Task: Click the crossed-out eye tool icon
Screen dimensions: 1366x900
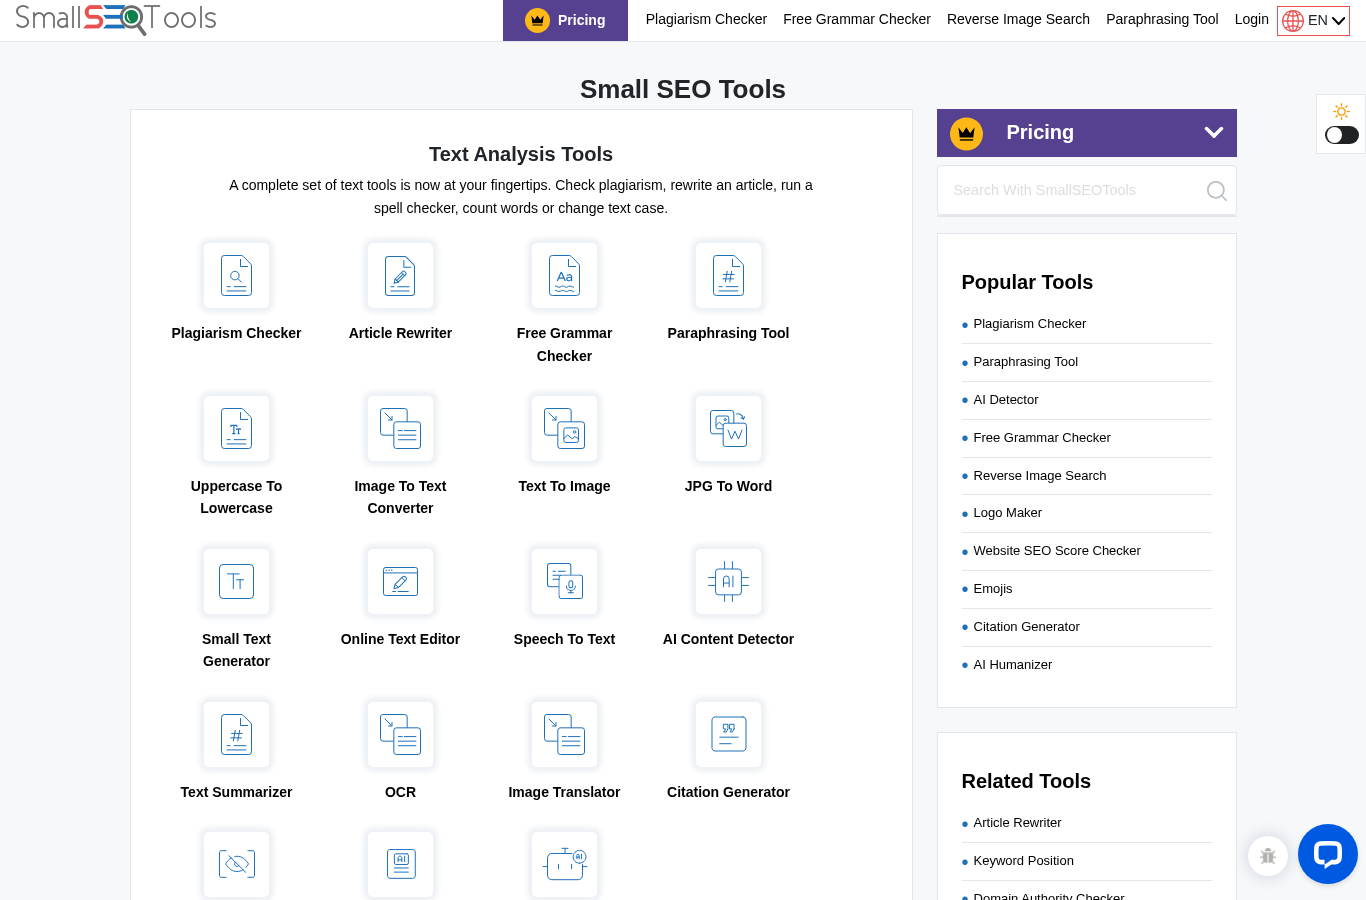Action: click(x=236, y=864)
